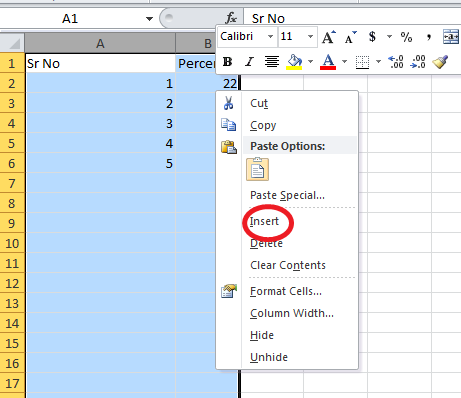Image resolution: width=461 pixels, height=398 pixels.
Task: Click the Merge and Center icon
Action: pyautogui.click(x=450, y=36)
